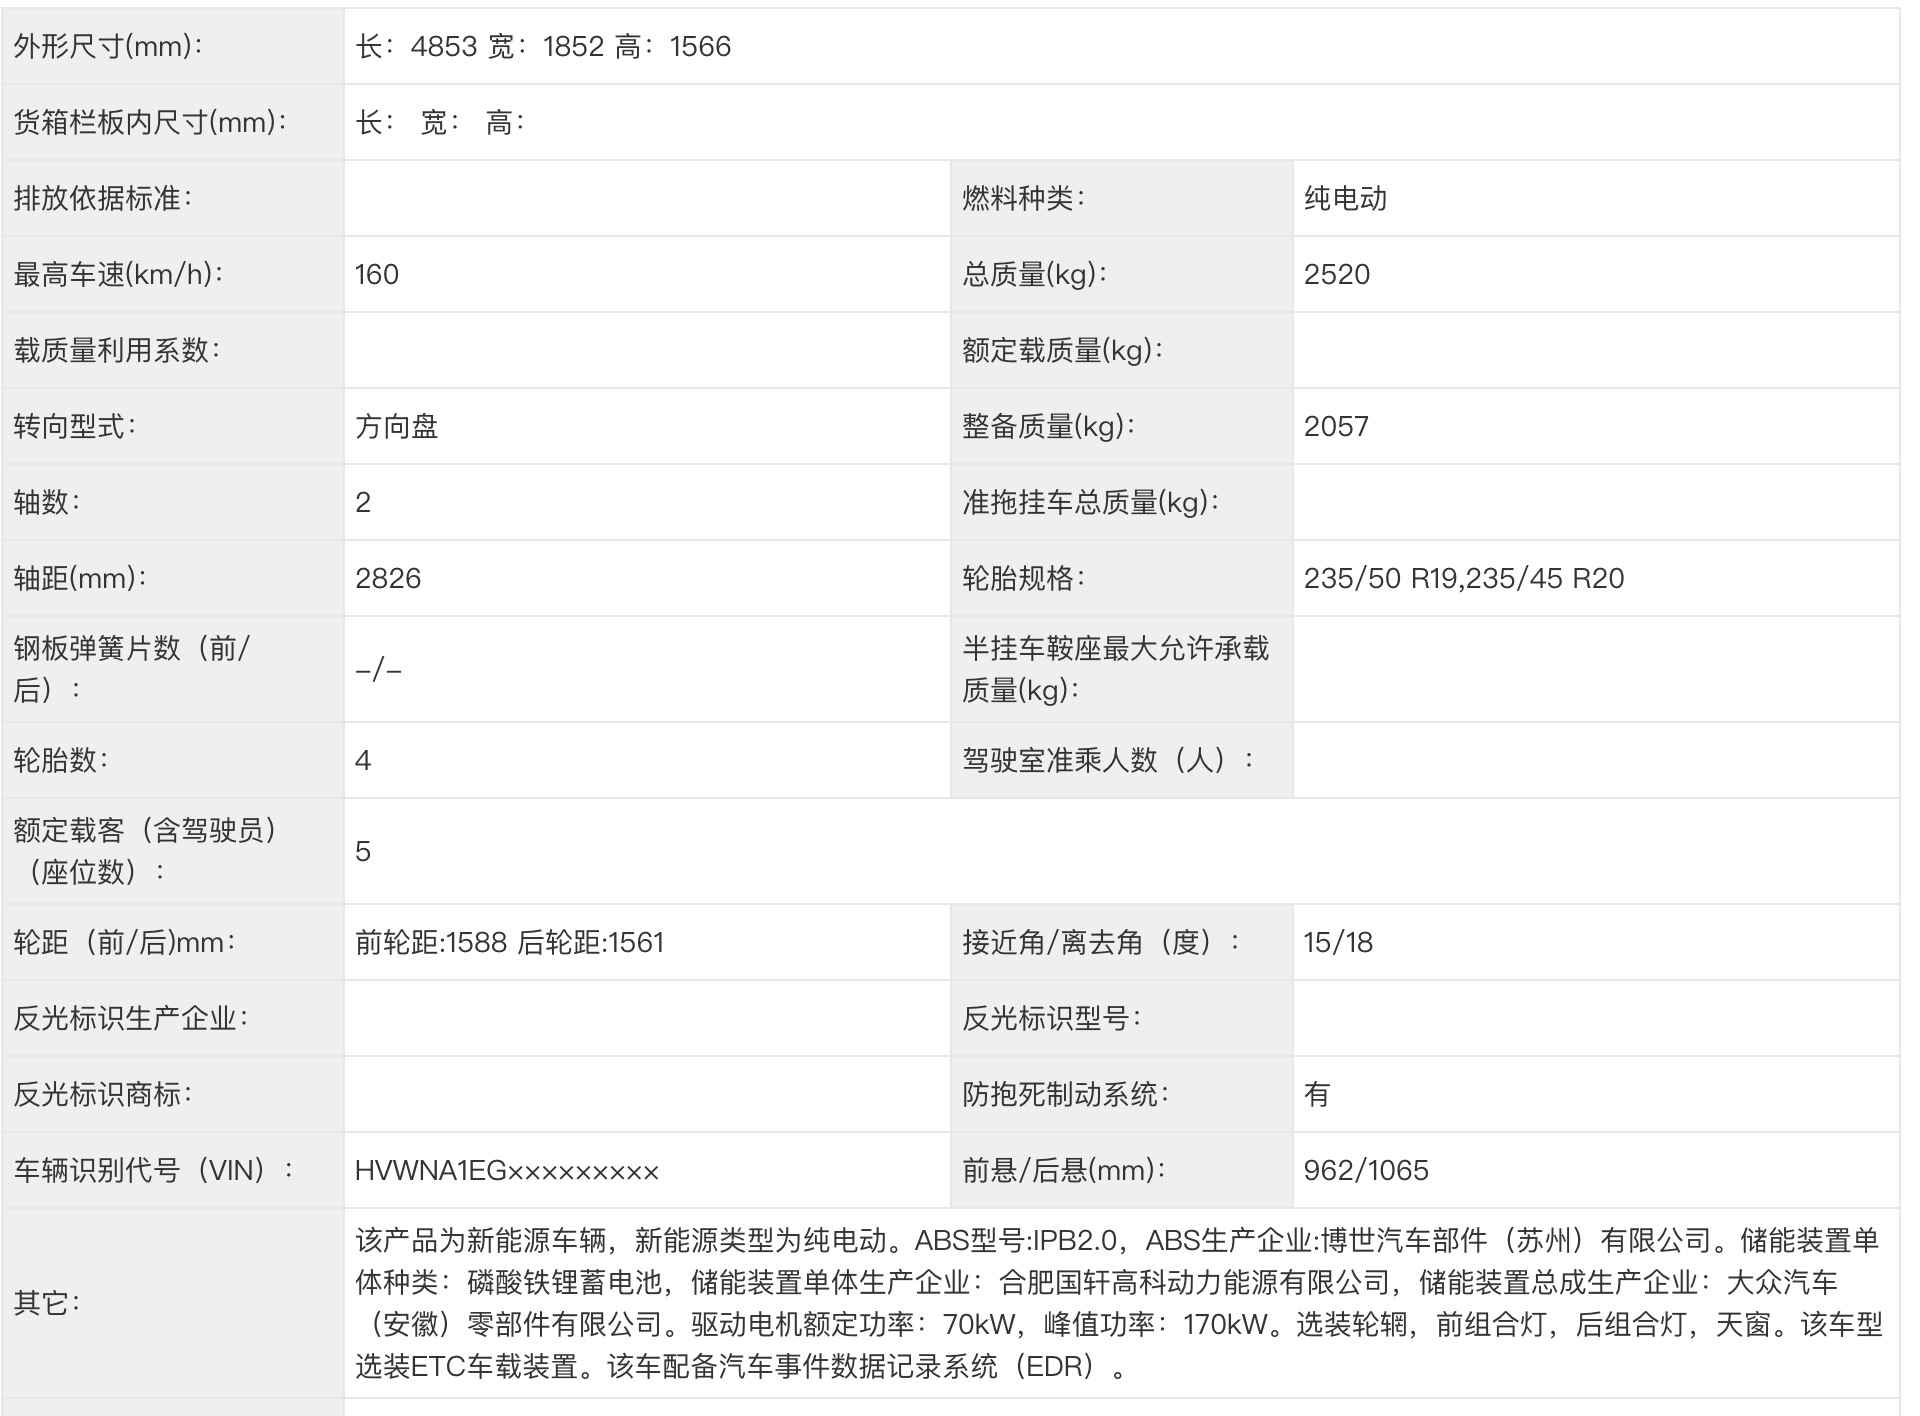Click the 其它 remarks paragraph text
This screenshot has width=1920, height=1416.
1117,1302
